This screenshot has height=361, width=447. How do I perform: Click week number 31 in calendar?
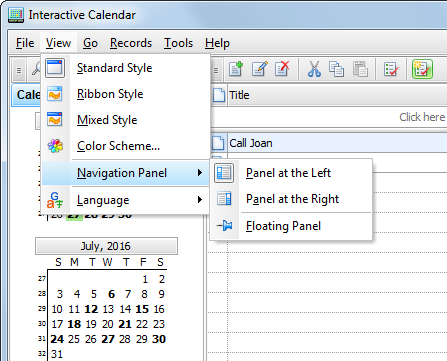(x=42, y=338)
